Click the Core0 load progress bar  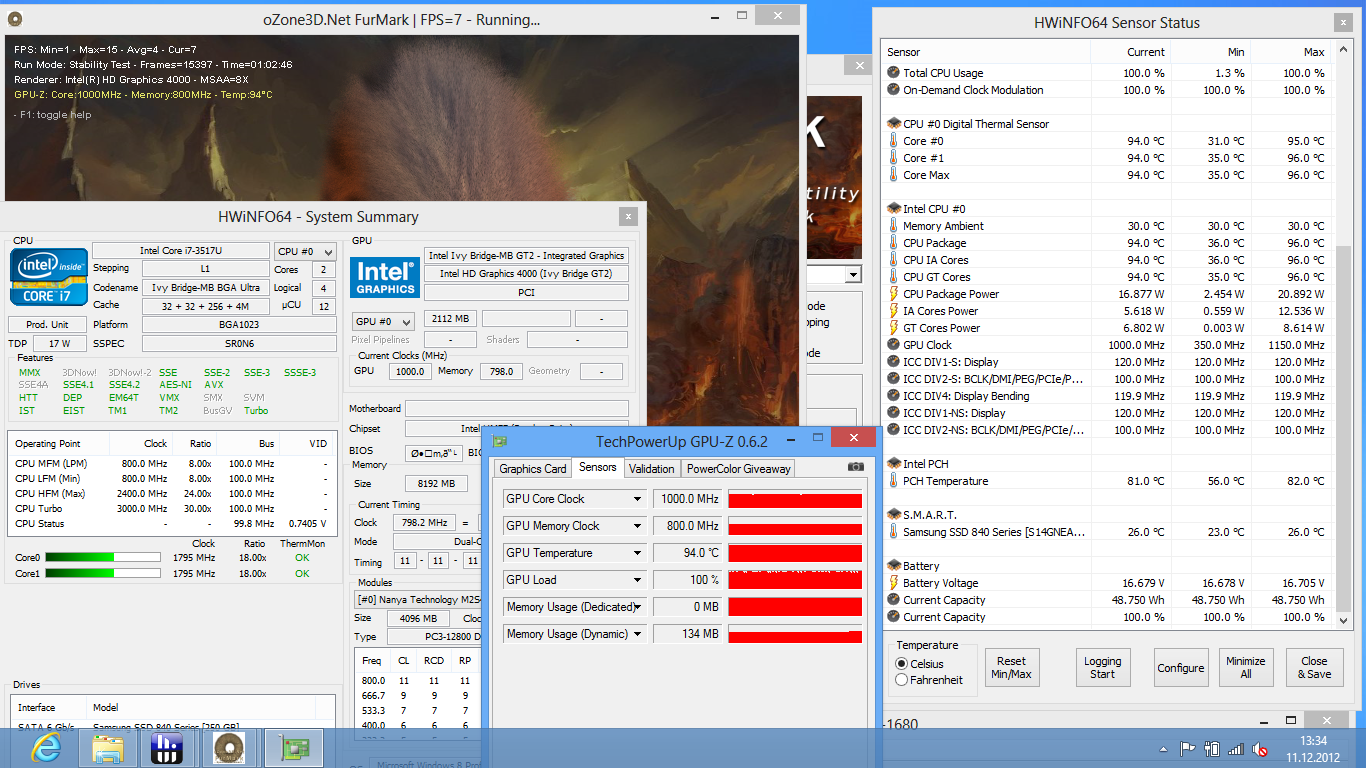pos(103,558)
